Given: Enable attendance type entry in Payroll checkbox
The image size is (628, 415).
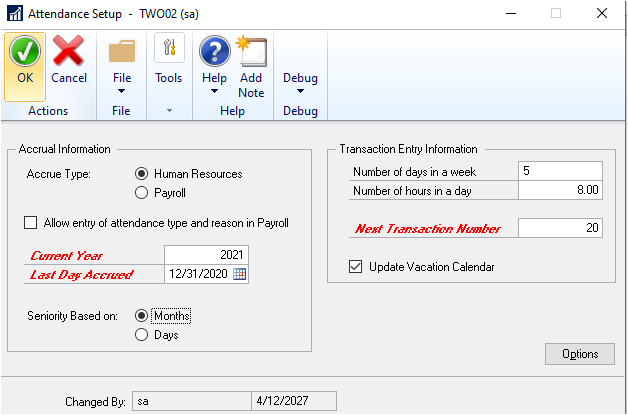Looking at the screenshot, I should point(30,223).
